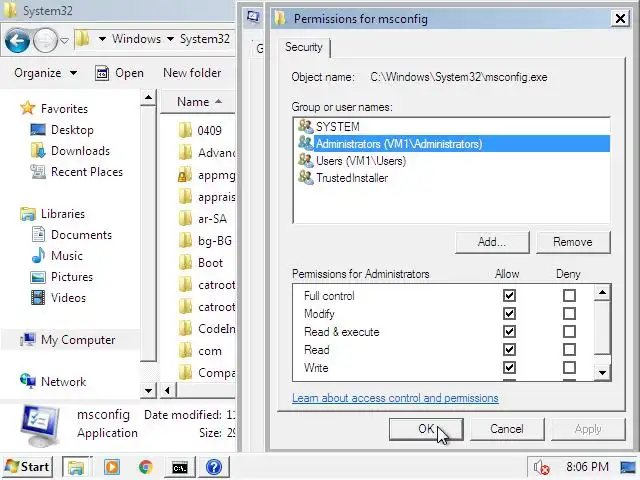Click navigation pane scroll down arrow

(148, 391)
